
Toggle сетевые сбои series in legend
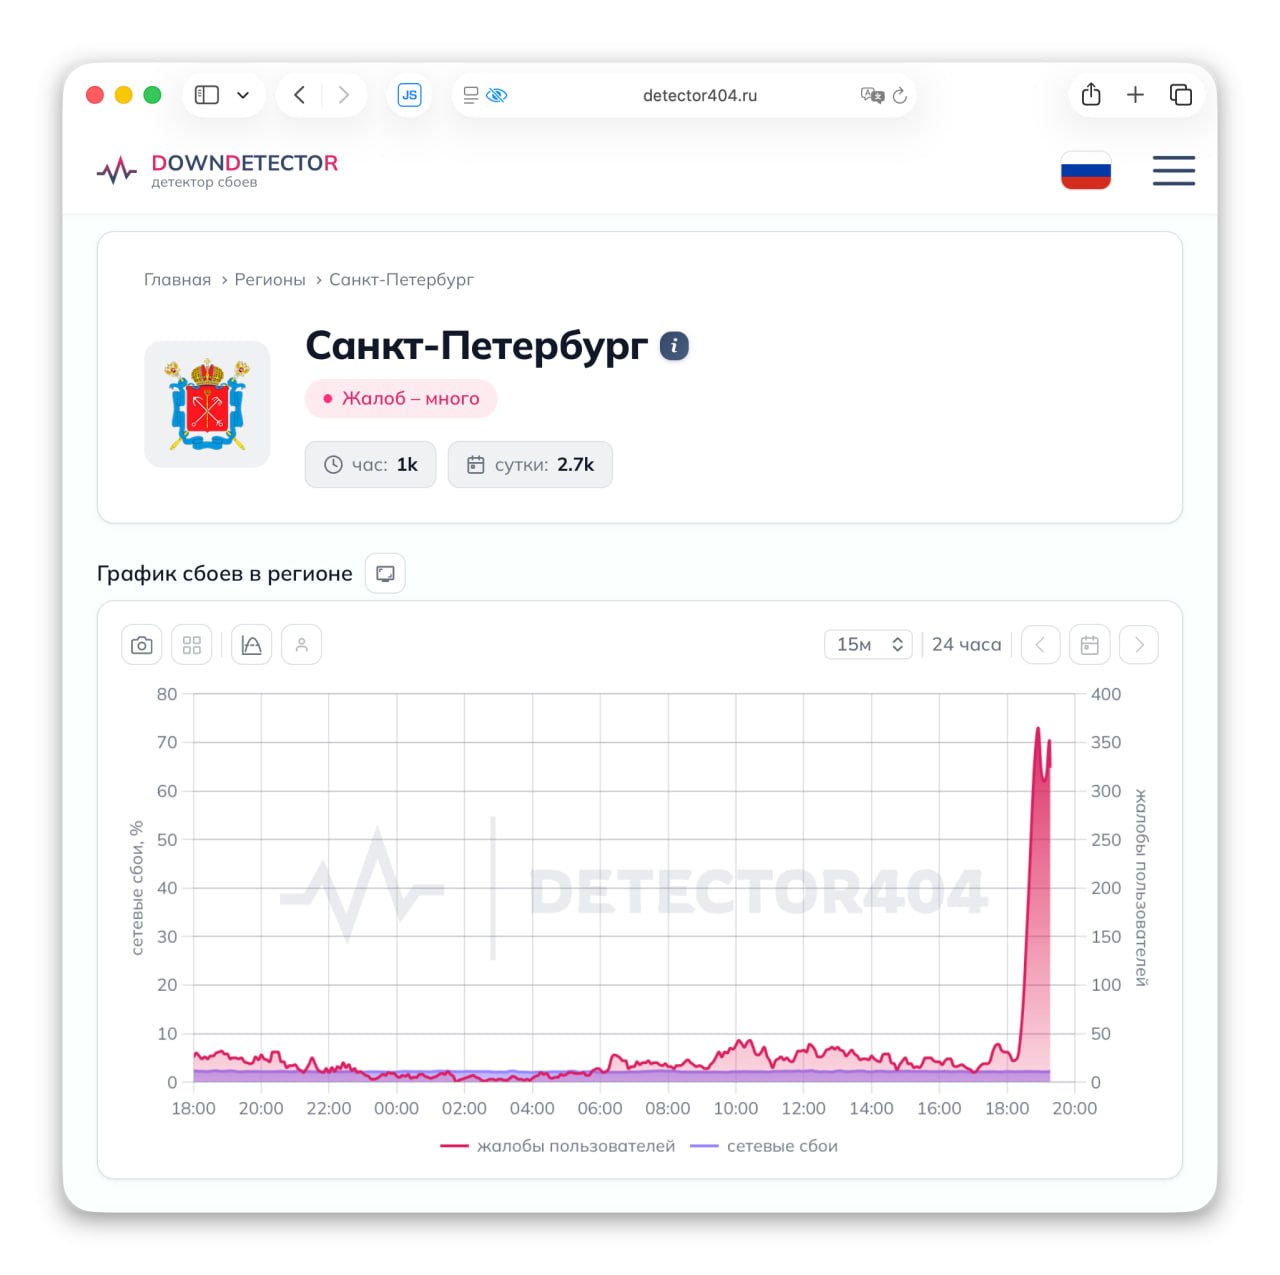(765, 1146)
